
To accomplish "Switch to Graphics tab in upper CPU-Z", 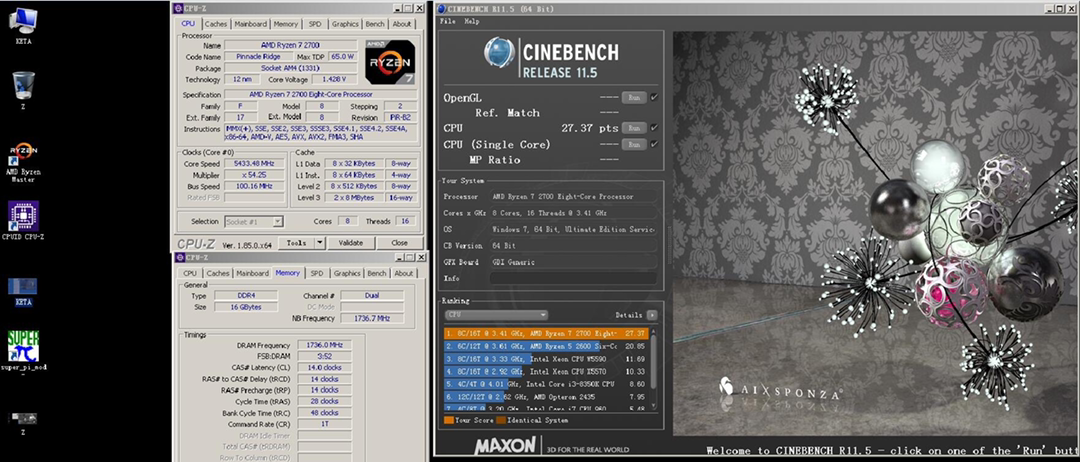I will tap(345, 23).
